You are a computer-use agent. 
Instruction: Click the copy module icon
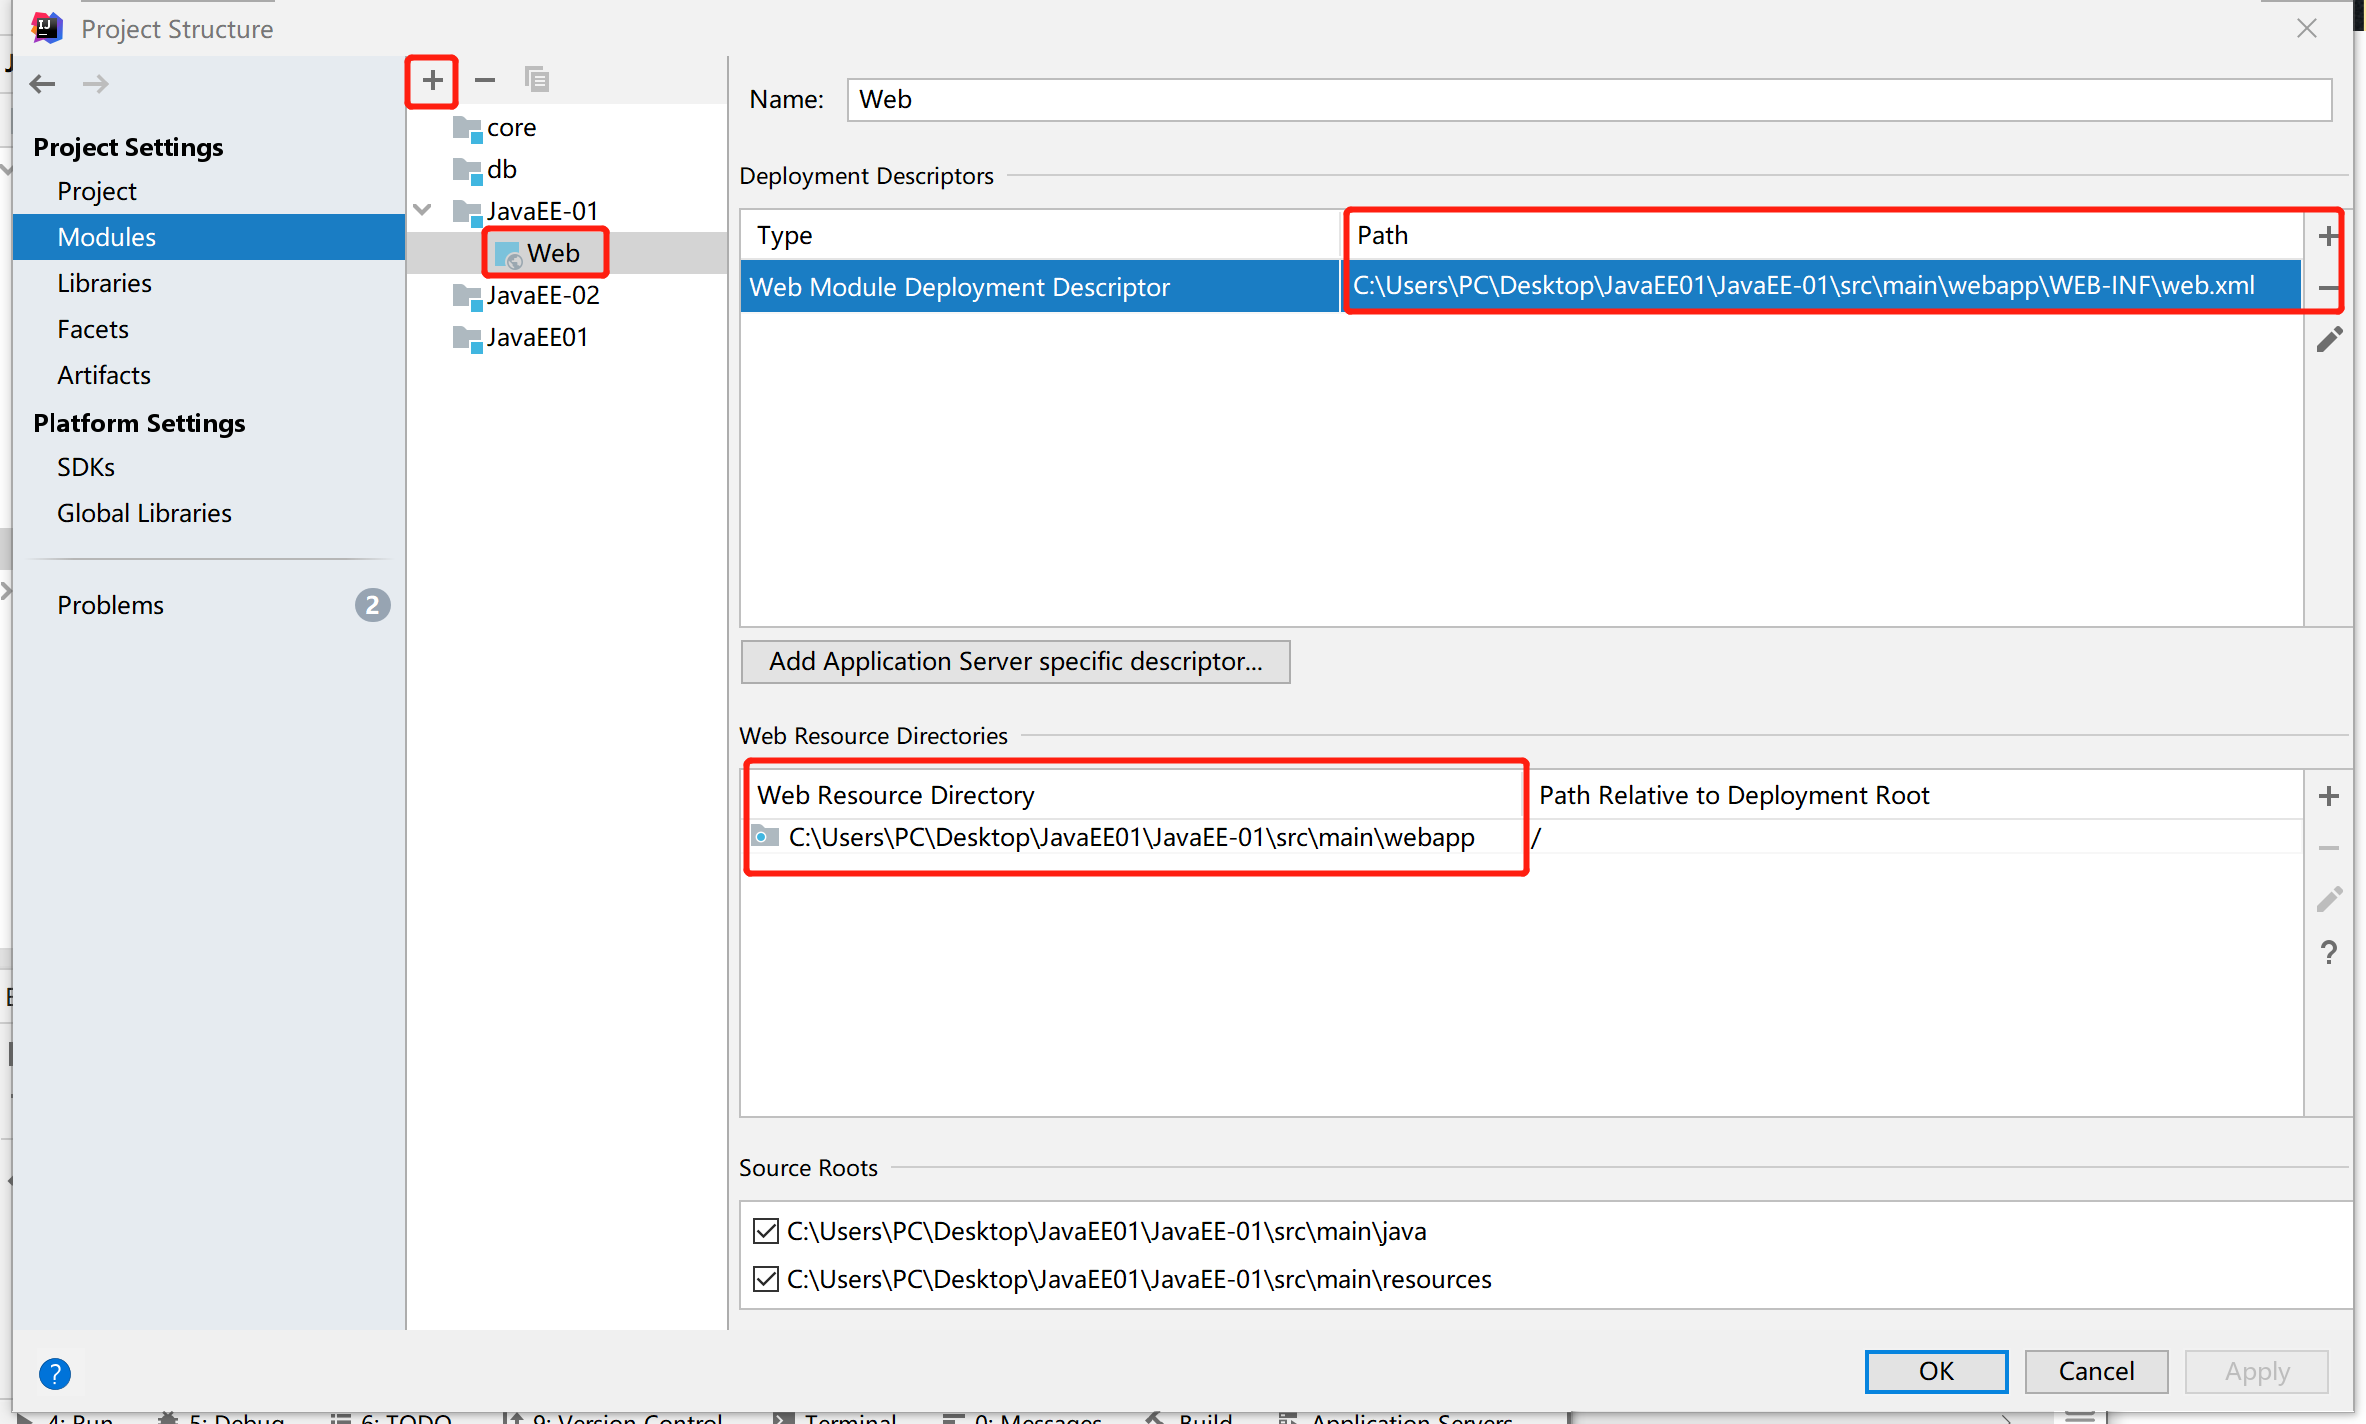pyautogui.click(x=537, y=80)
